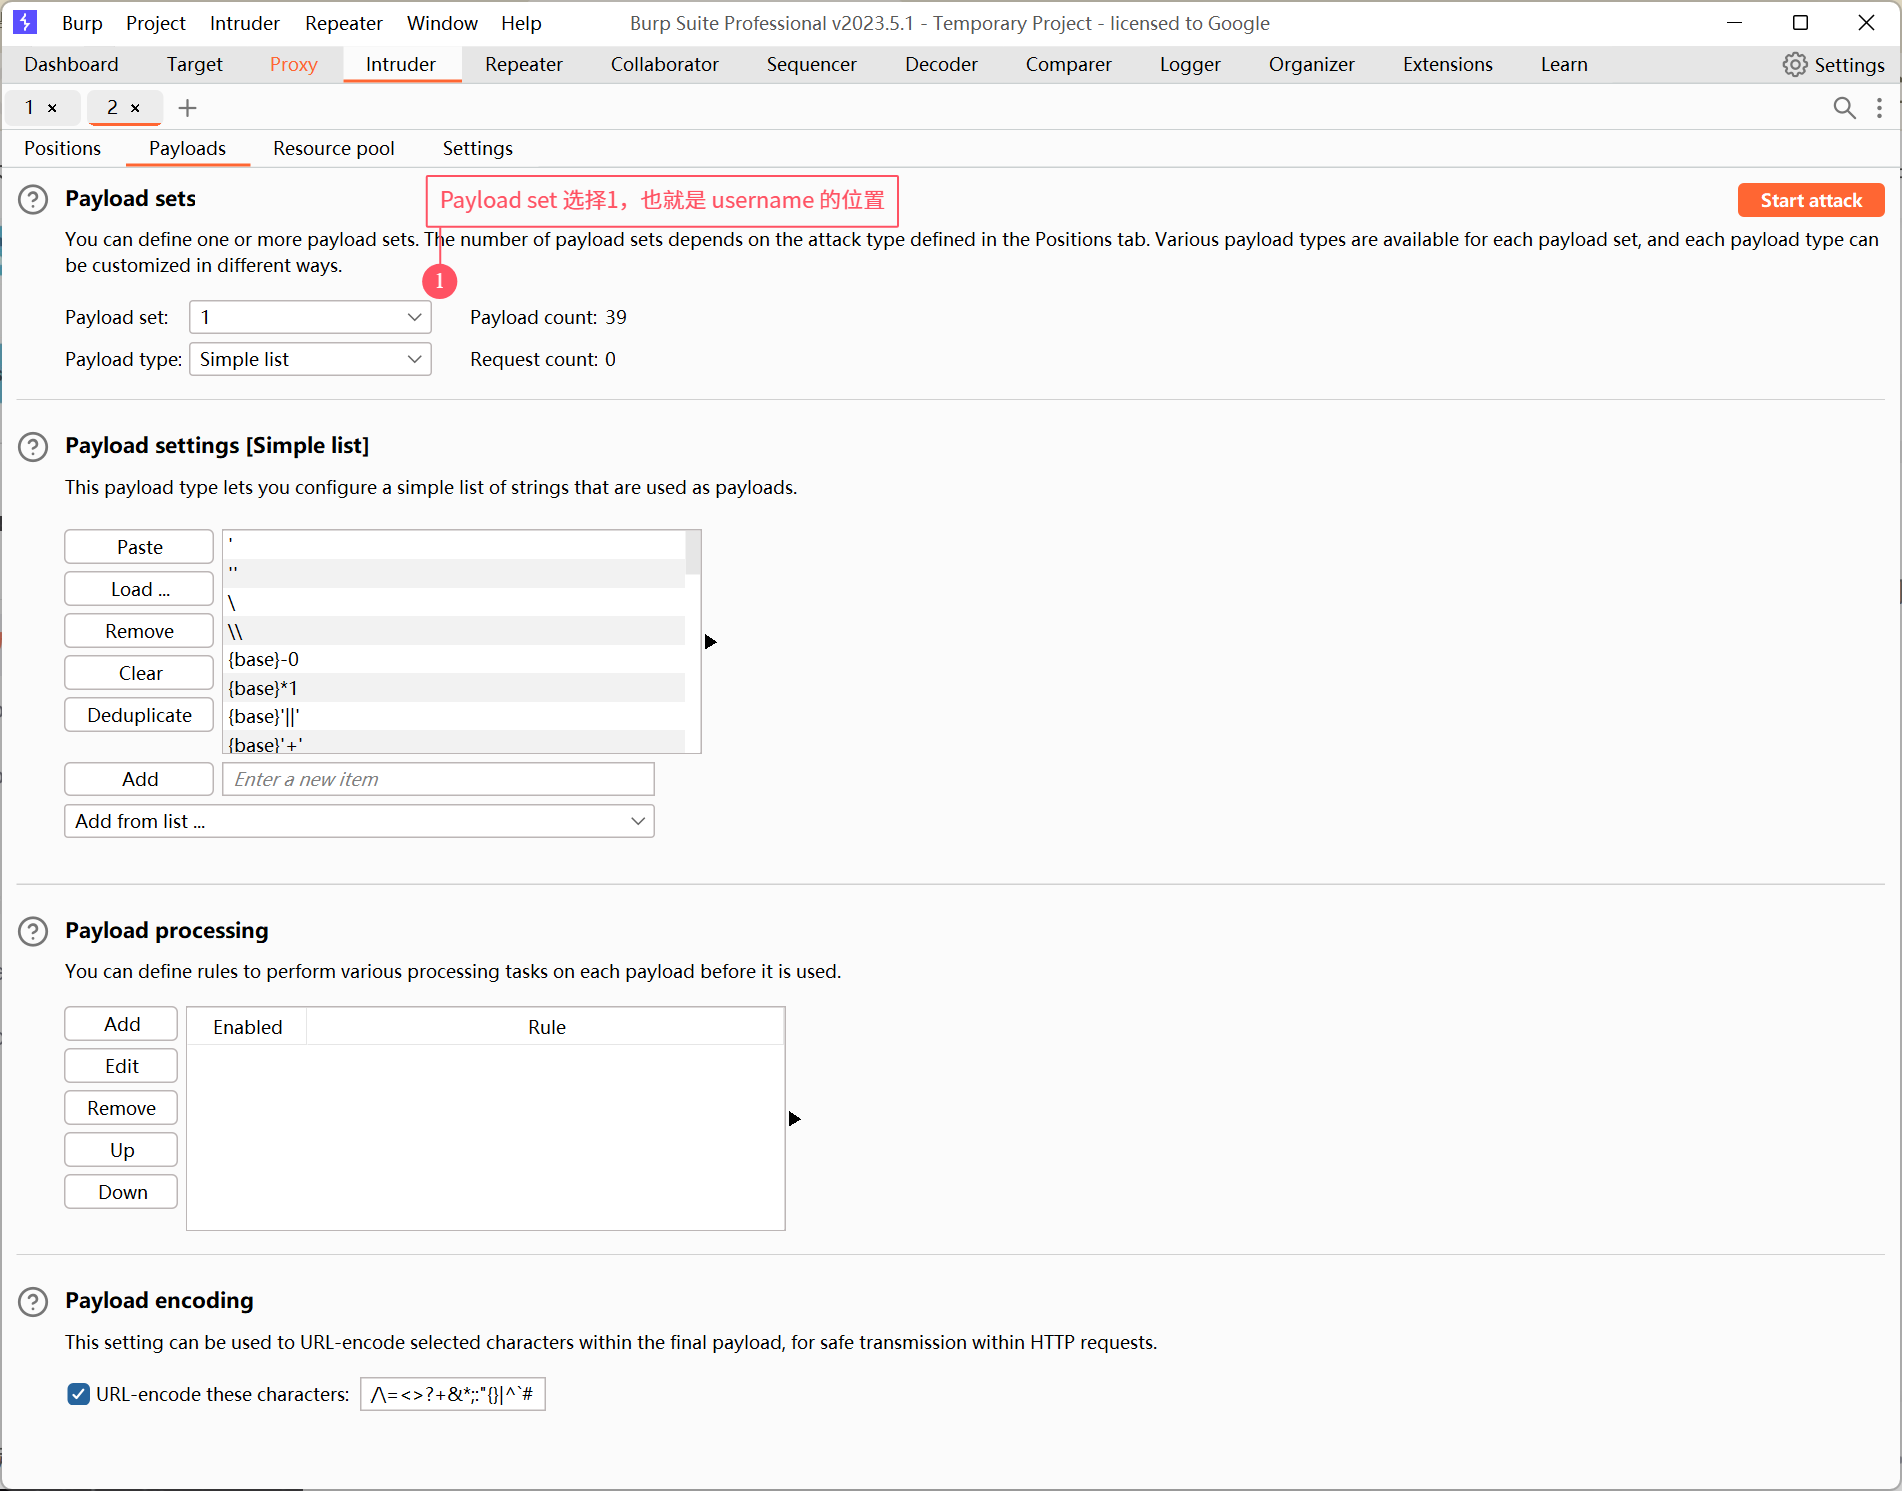Viewport: 1902px width, 1491px height.
Task: Select payload {base}-0 in list
Action: pyautogui.click(x=454, y=659)
